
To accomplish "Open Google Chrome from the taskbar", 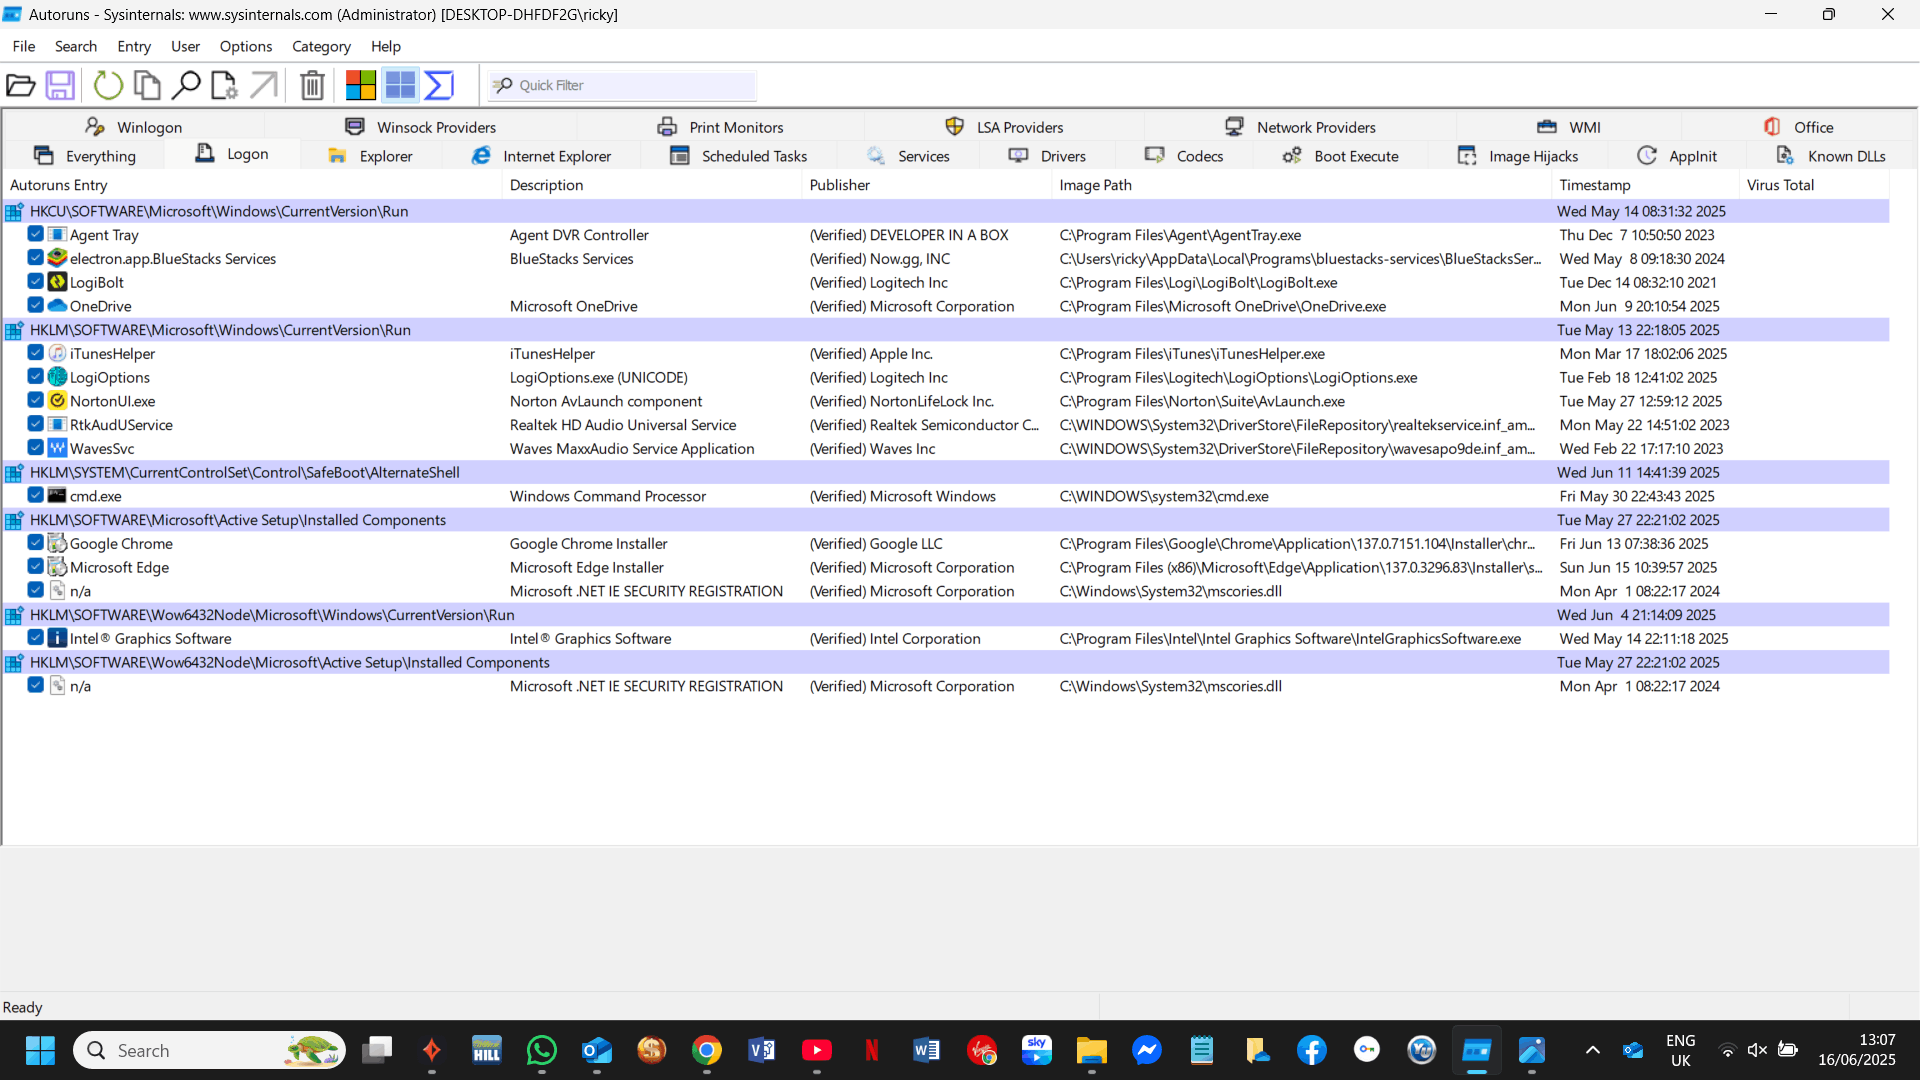I will (707, 1050).
